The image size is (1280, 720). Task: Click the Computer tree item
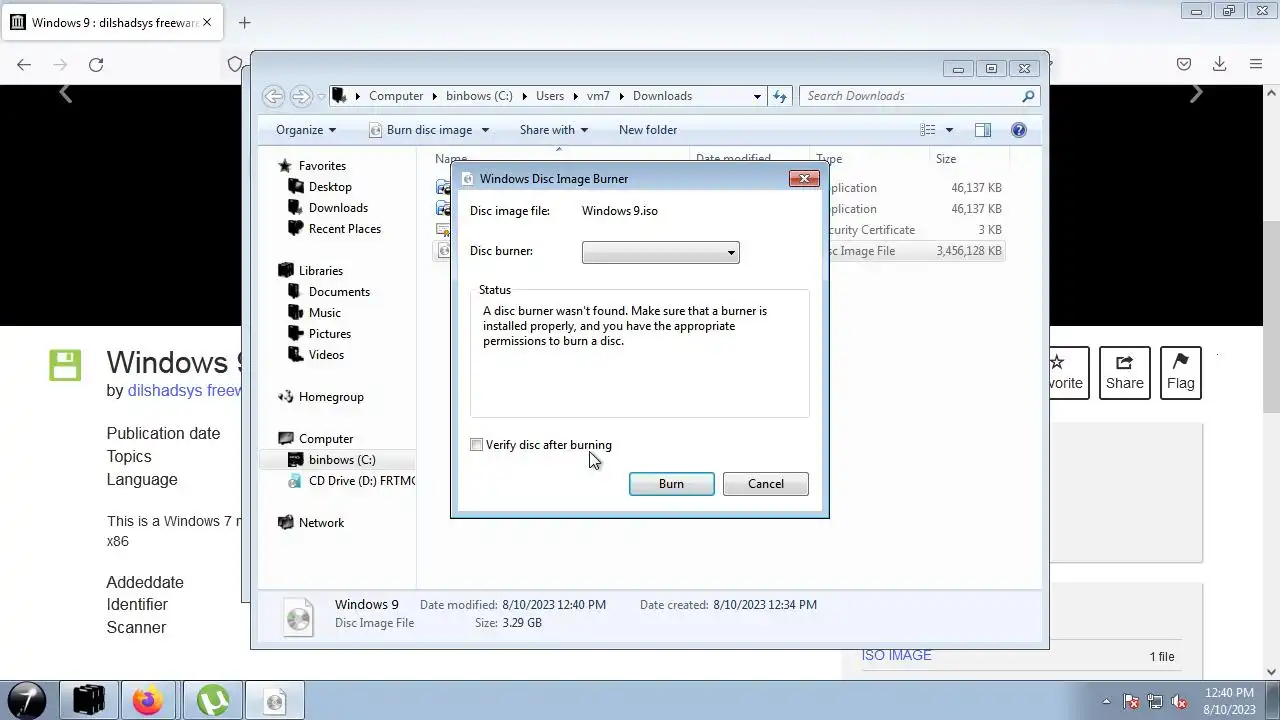[326, 439]
